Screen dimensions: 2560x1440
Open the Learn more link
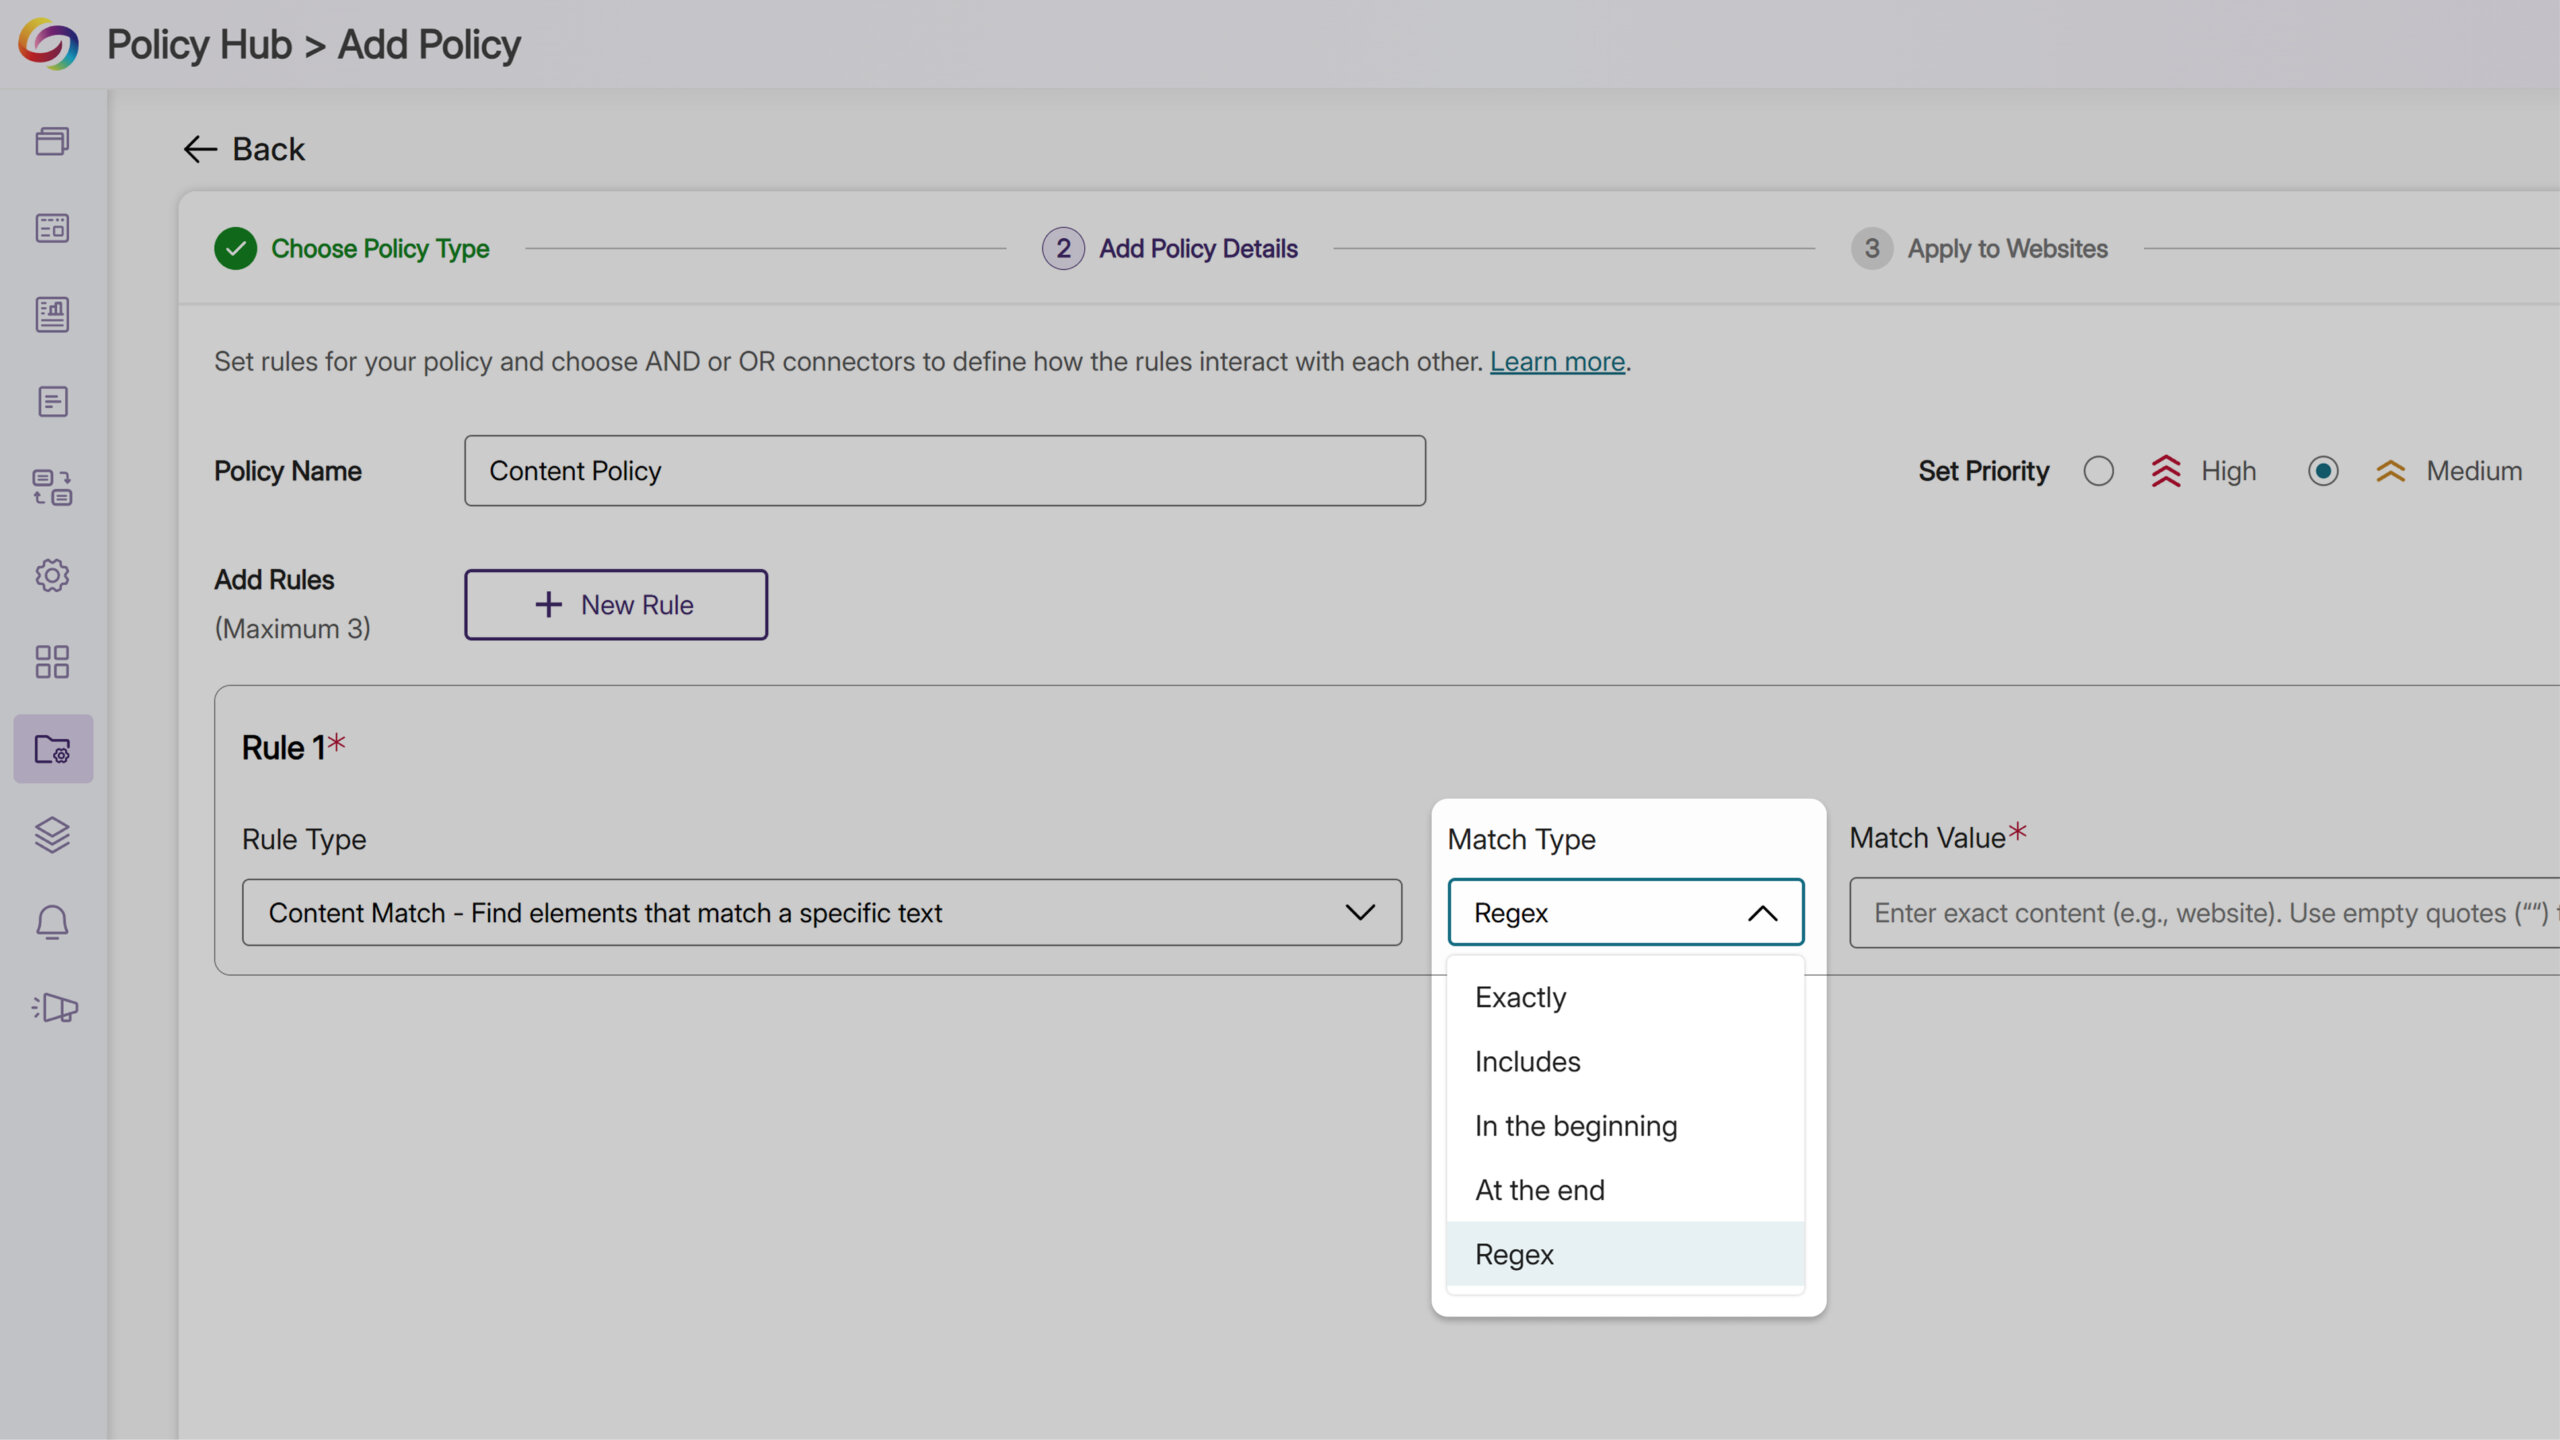1556,362
